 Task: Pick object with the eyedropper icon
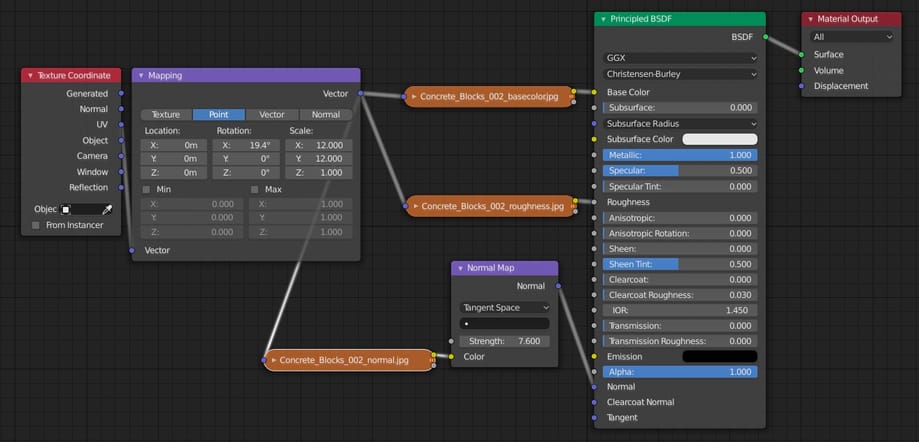[107, 209]
